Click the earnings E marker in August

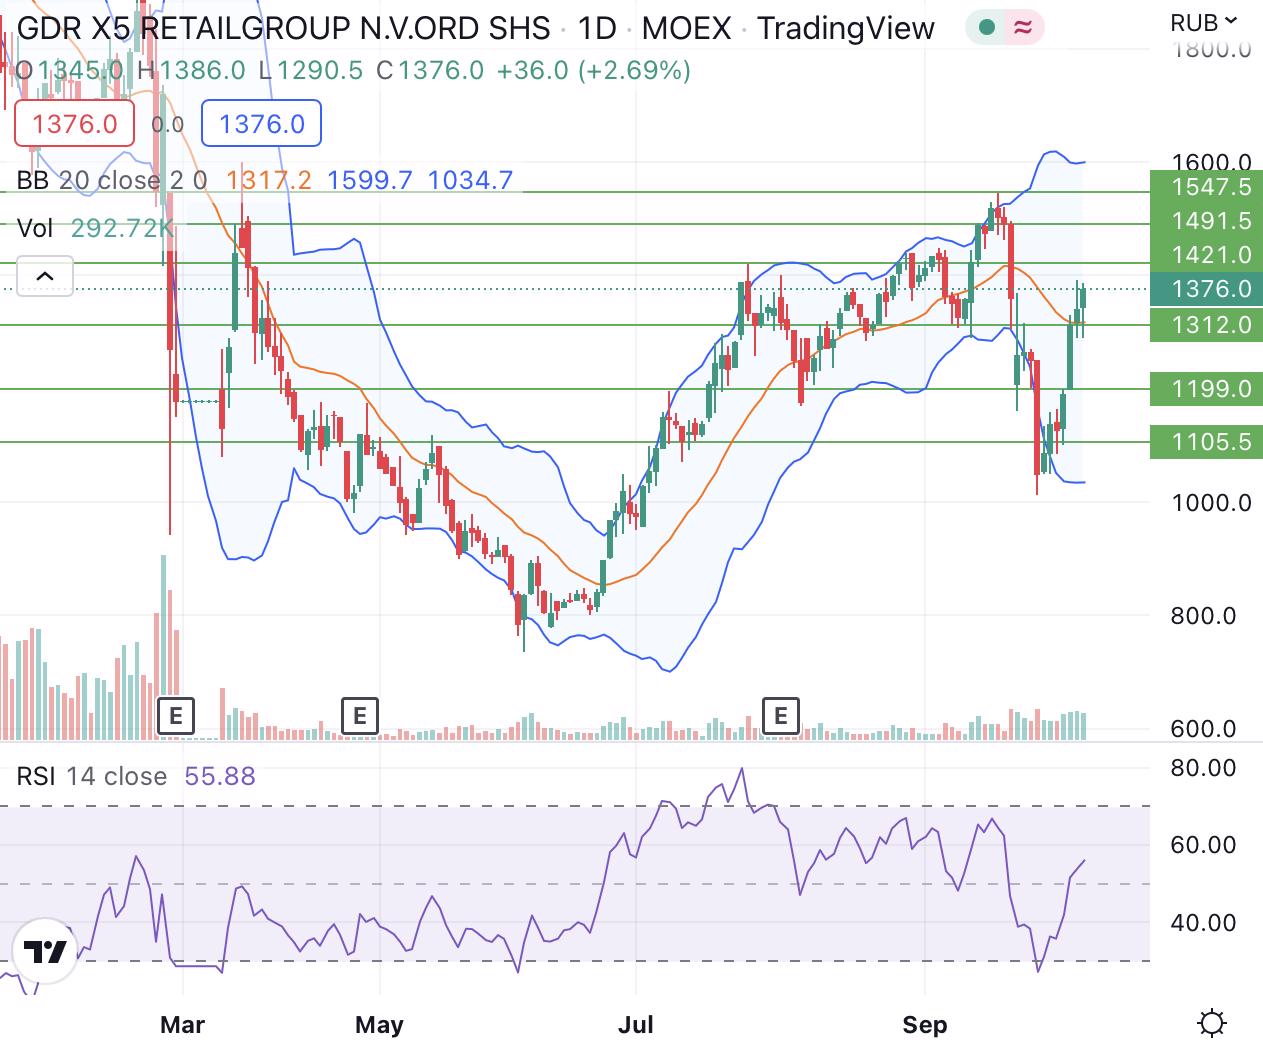click(x=780, y=715)
